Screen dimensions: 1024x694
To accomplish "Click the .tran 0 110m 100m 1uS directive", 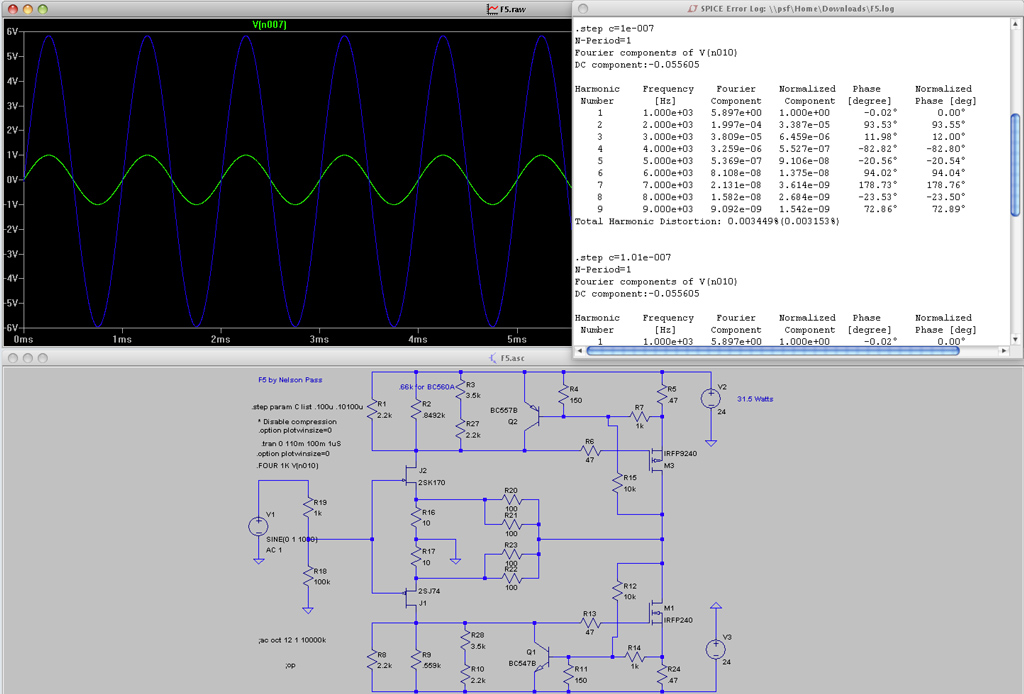I will pyautogui.click(x=300, y=443).
